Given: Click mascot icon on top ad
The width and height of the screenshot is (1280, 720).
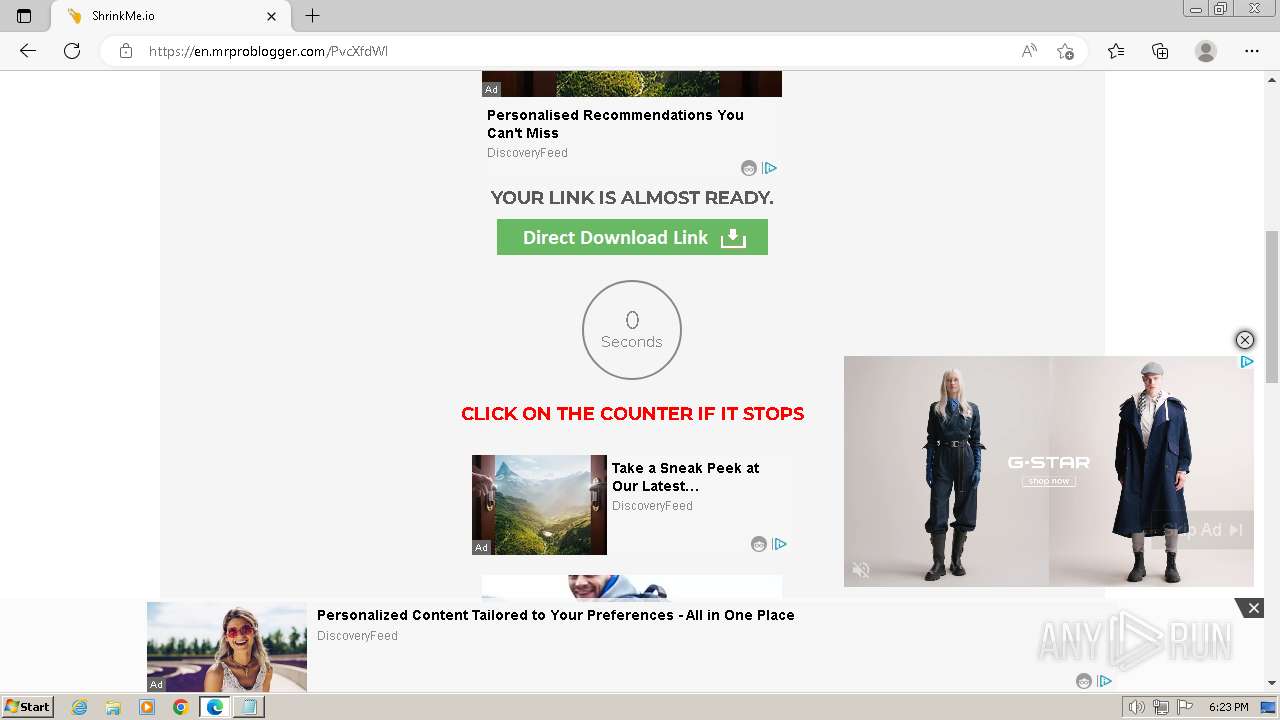Looking at the screenshot, I should (x=749, y=168).
